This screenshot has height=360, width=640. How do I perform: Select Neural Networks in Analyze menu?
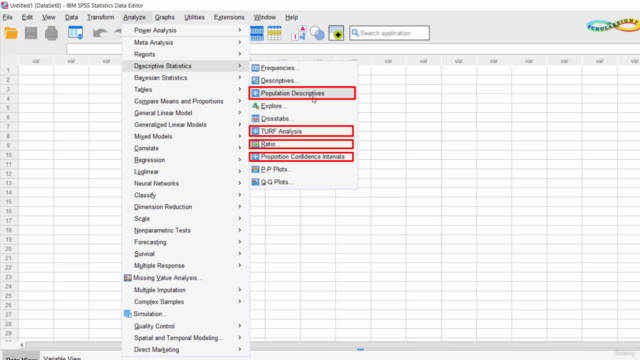pyautogui.click(x=186, y=183)
